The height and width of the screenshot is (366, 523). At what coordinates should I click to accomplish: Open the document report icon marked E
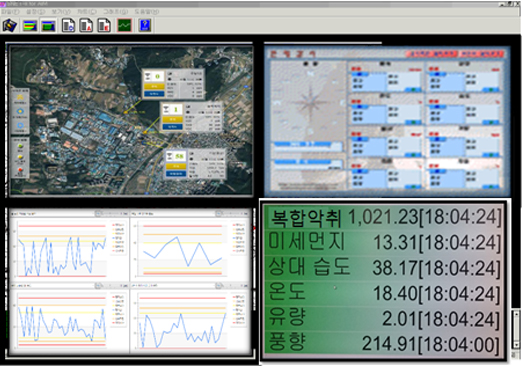click(x=104, y=25)
